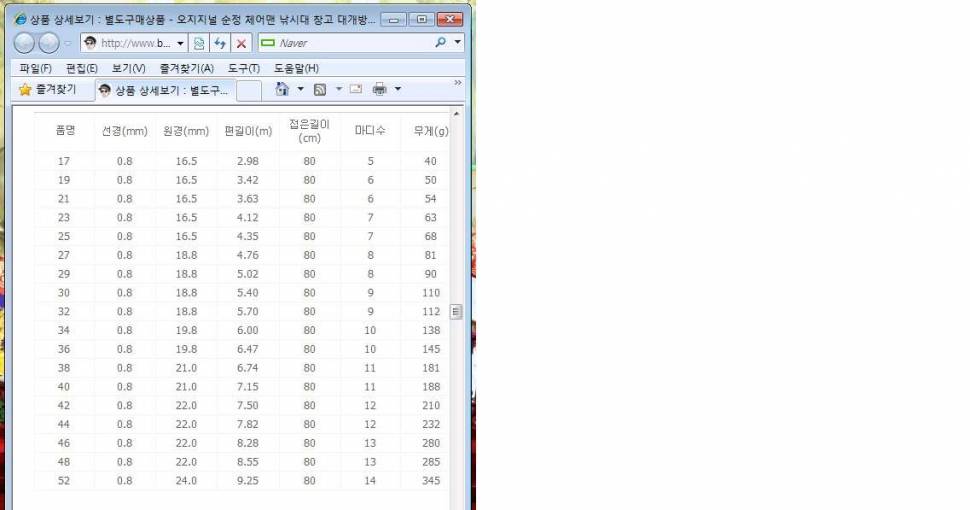970x510 pixels.
Task: Refresh the page with the Refresh icon
Action: pyautogui.click(x=220, y=43)
